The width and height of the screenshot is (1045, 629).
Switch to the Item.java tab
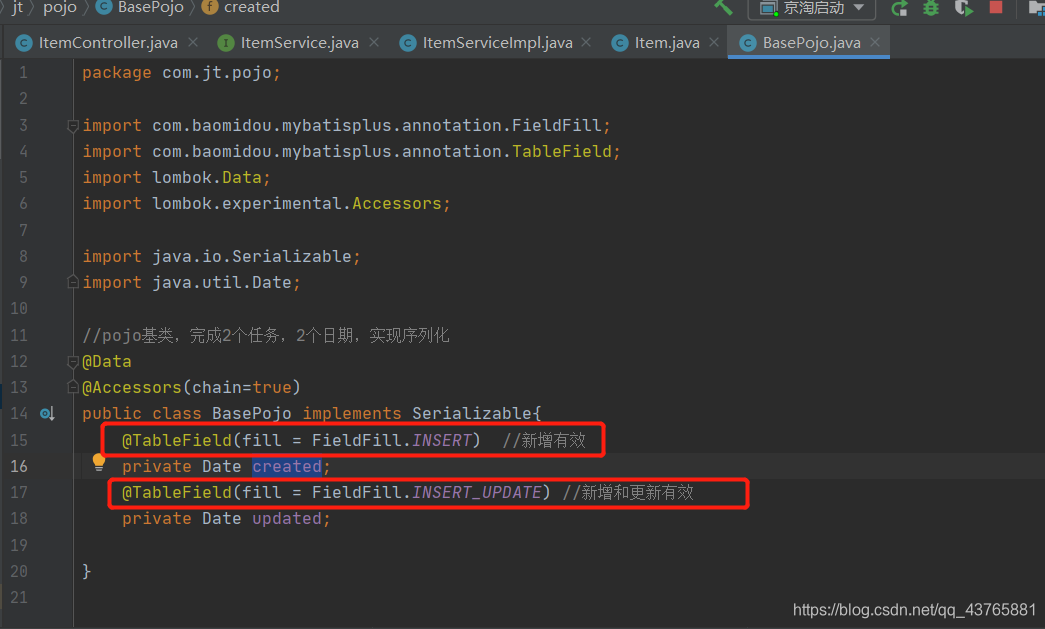(x=666, y=43)
